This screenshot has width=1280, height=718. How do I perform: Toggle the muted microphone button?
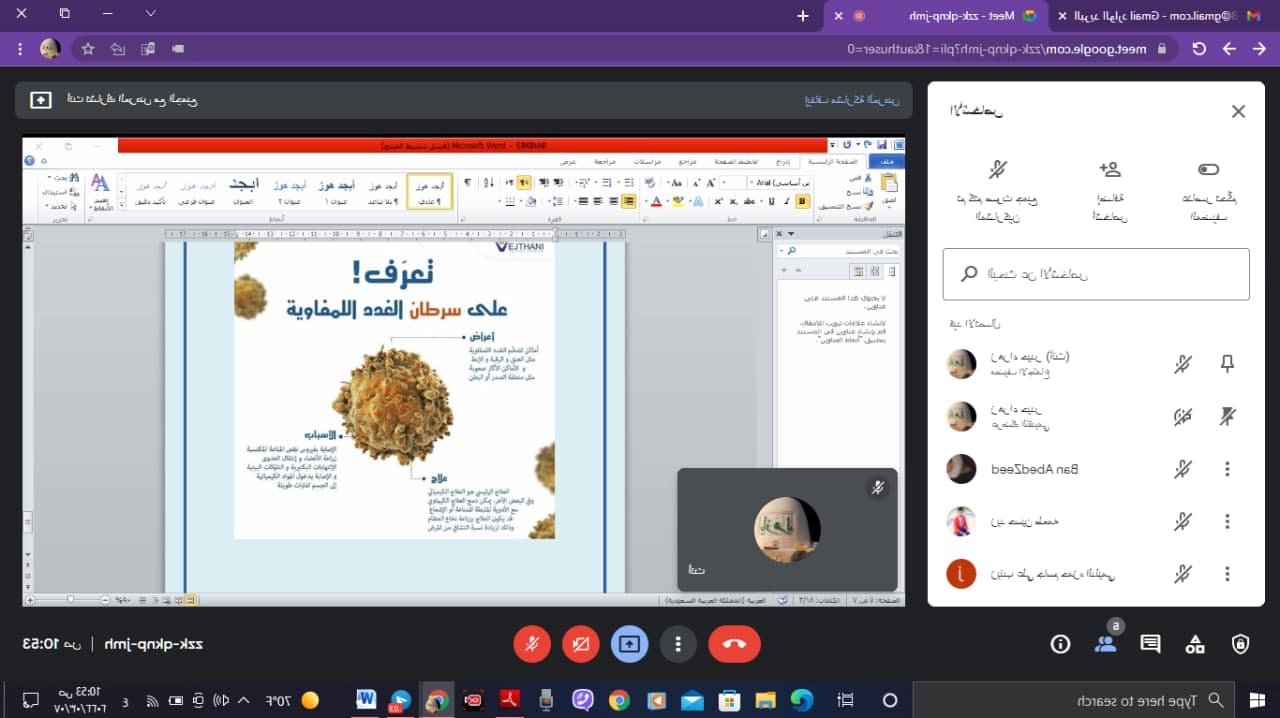(x=532, y=644)
